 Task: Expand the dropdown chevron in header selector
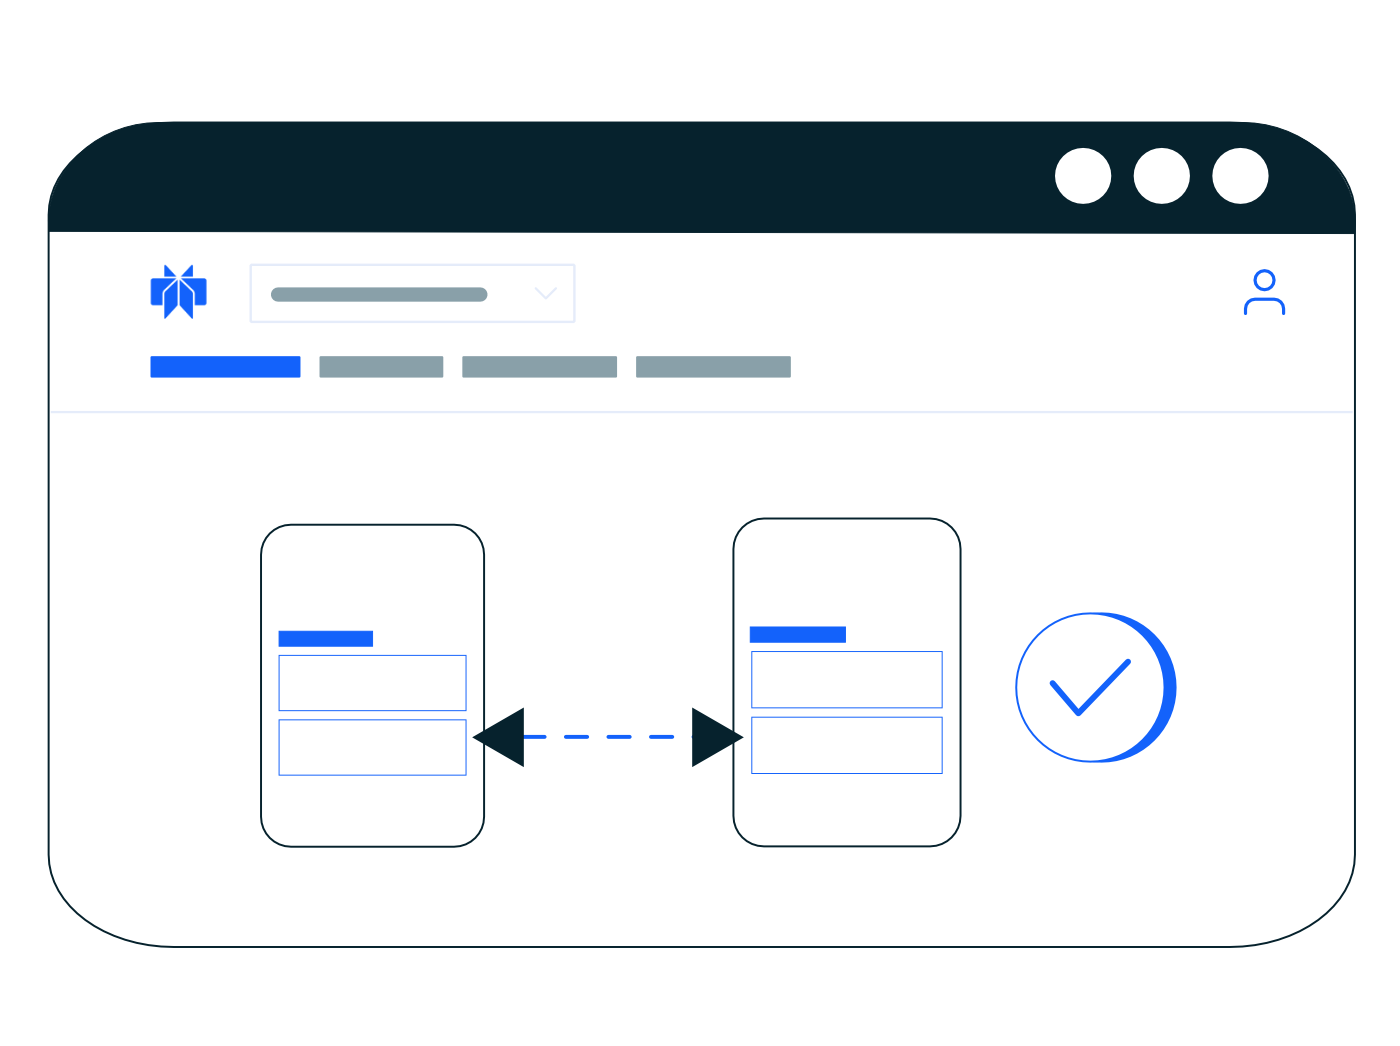545,293
